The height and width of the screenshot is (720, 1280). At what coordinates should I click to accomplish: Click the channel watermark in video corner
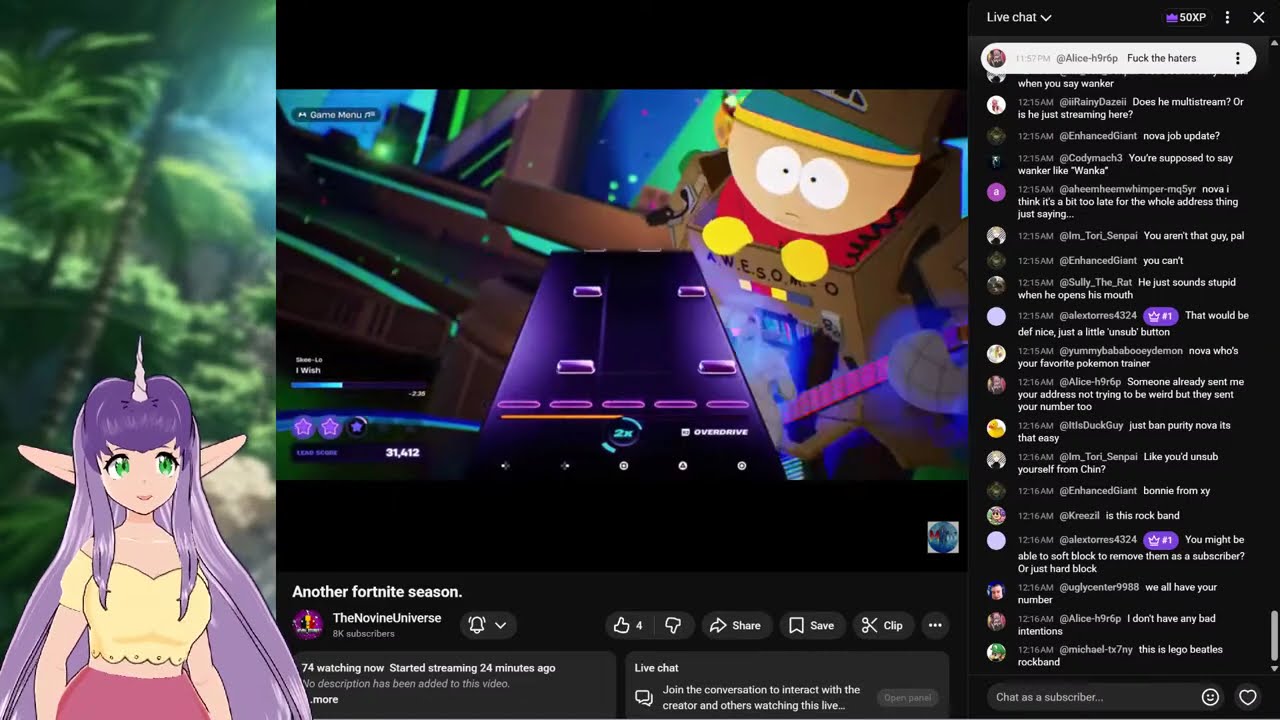pos(943,537)
